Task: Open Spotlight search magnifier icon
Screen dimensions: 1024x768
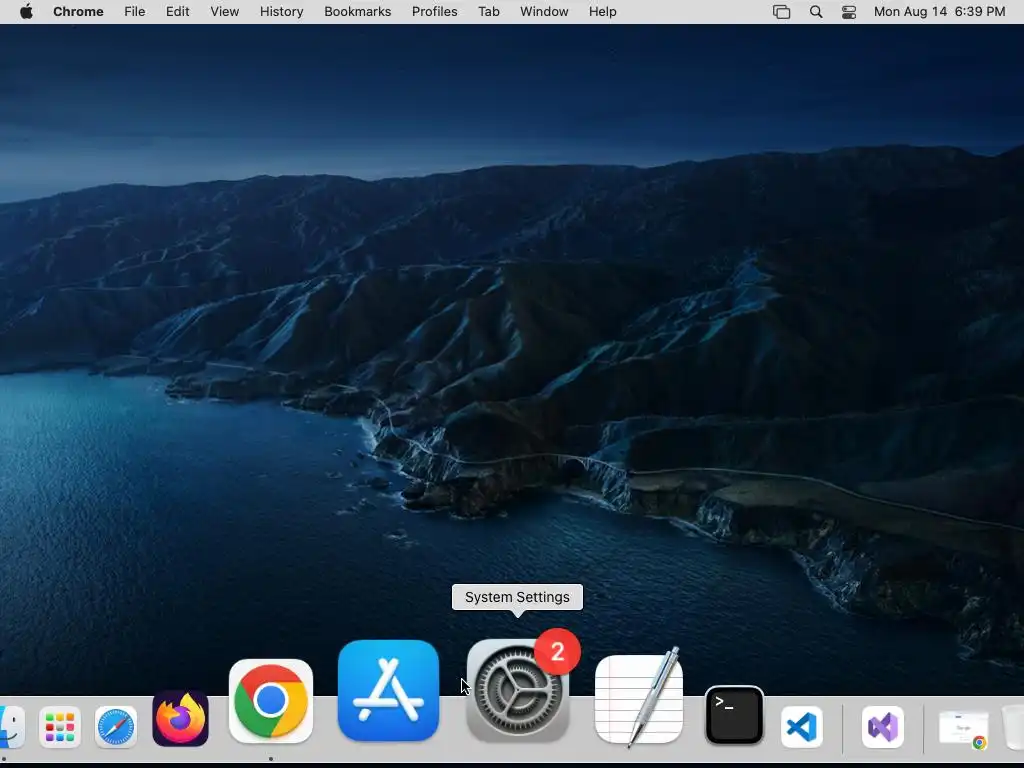Action: pyautogui.click(x=816, y=12)
